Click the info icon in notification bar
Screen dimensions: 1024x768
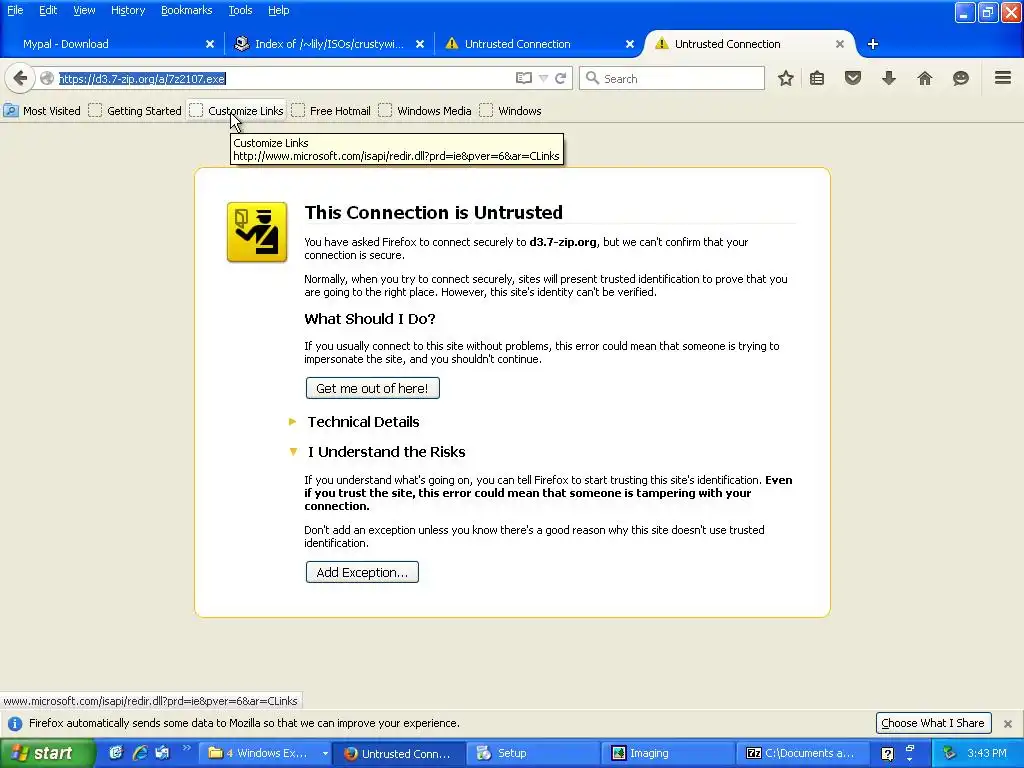point(14,724)
